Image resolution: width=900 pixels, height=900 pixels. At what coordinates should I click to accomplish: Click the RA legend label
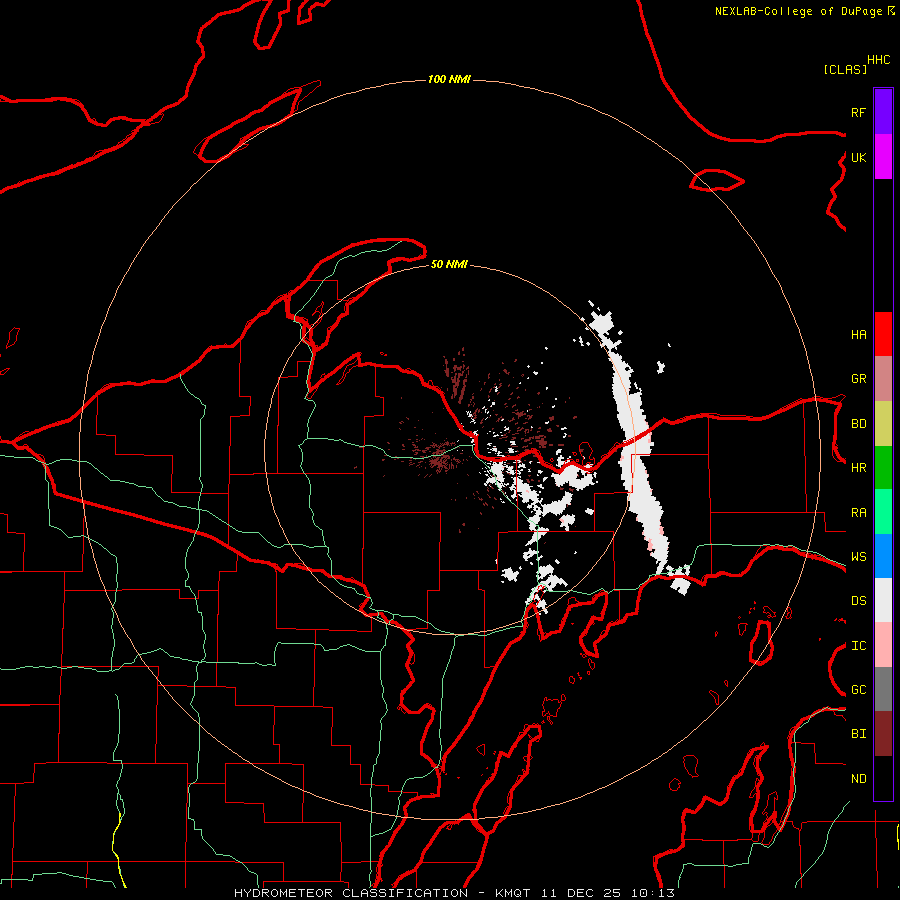pyautogui.click(x=858, y=513)
